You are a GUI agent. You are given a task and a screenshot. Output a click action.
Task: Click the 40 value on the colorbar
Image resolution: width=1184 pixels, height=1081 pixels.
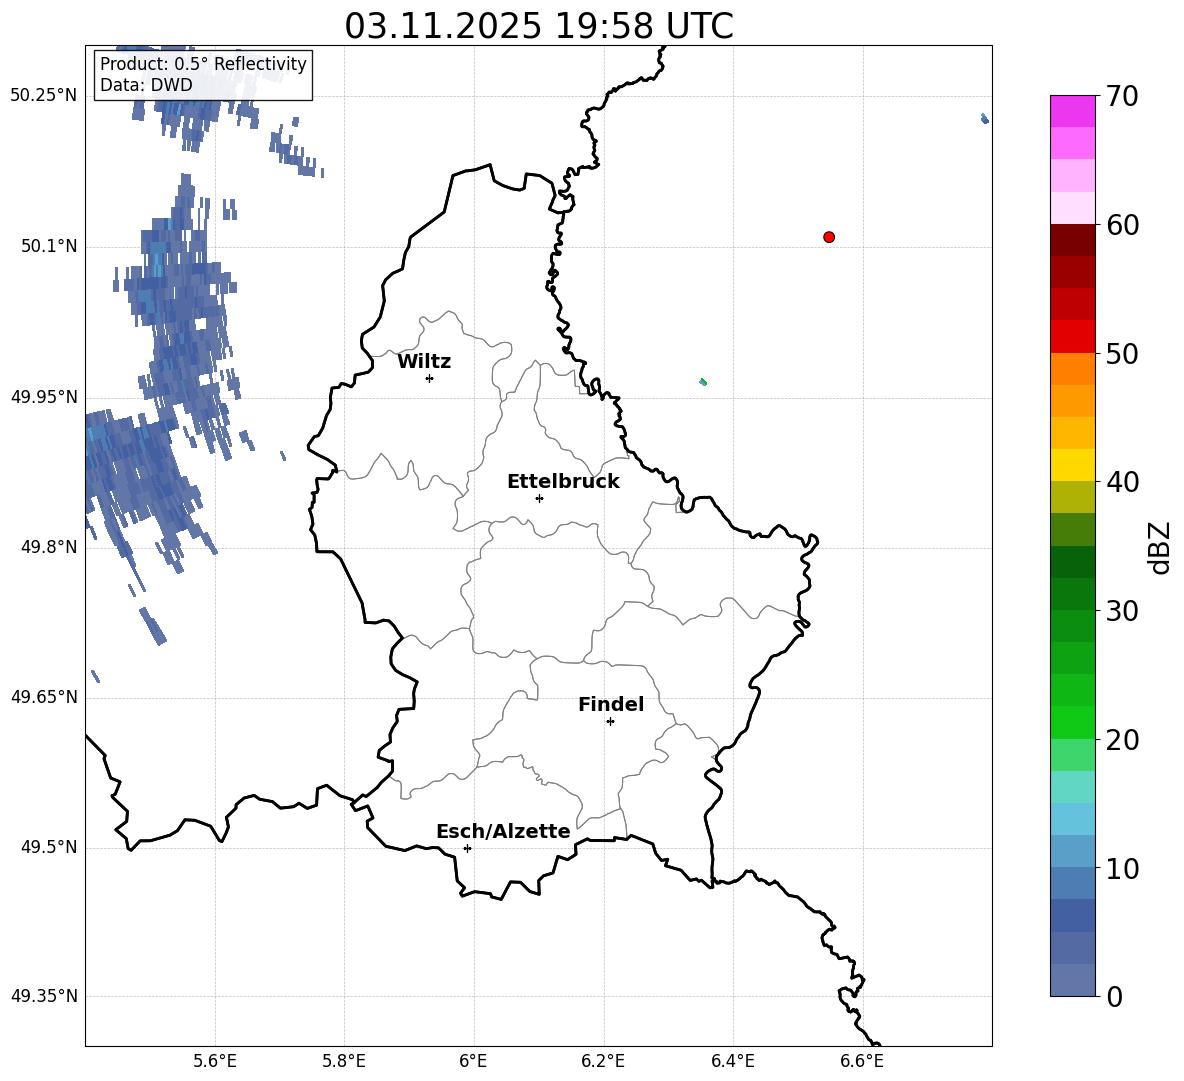click(1122, 482)
